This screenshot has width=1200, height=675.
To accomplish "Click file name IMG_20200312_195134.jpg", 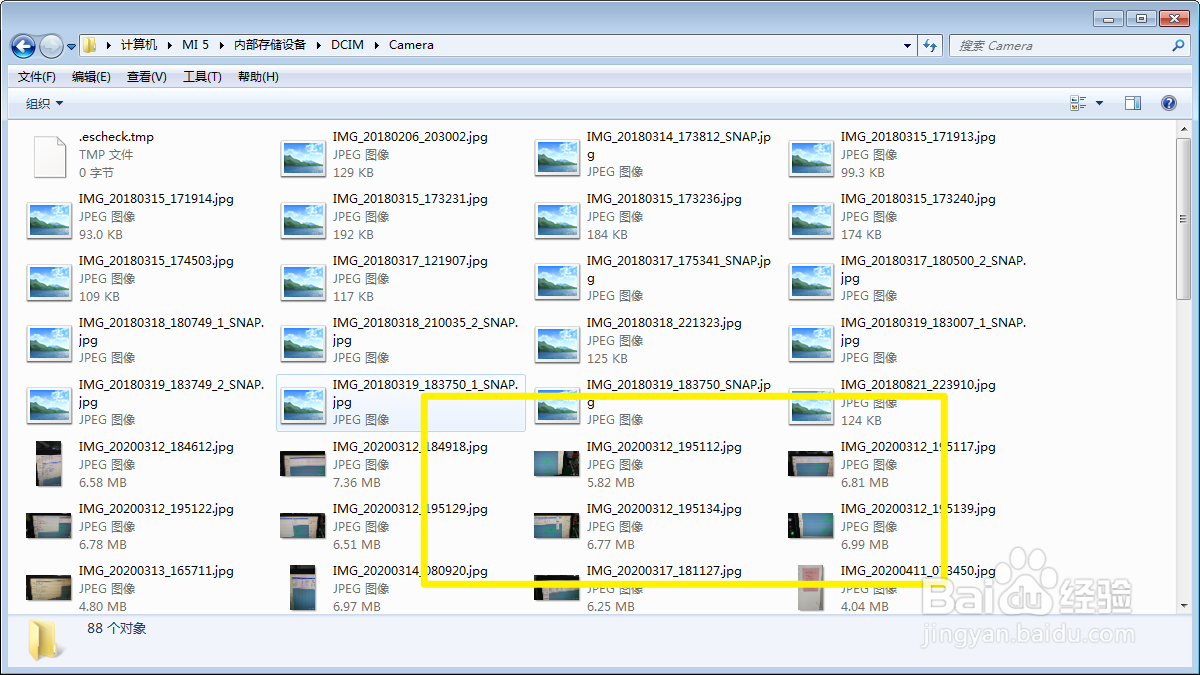I will coord(664,509).
